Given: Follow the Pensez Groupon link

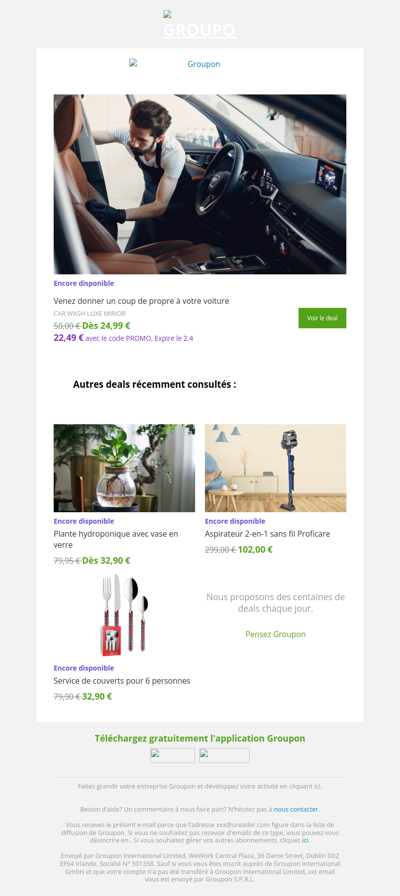Looking at the screenshot, I should coord(275,634).
